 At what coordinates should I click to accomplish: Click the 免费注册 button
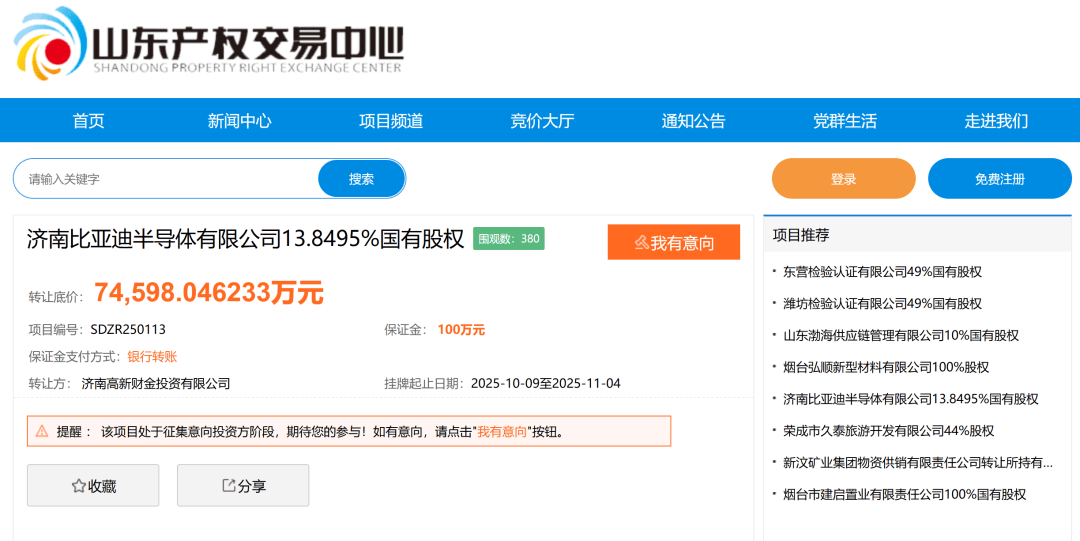[x=1000, y=179]
